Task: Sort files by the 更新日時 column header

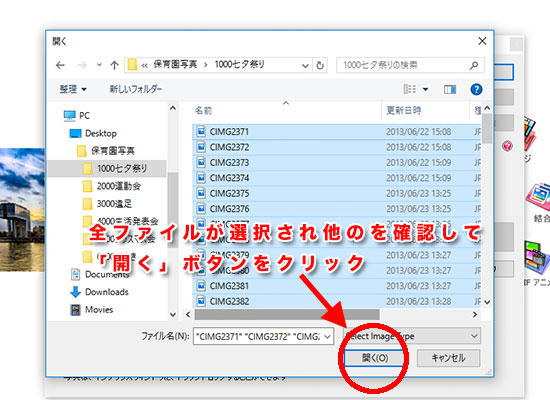Action: point(403,111)
